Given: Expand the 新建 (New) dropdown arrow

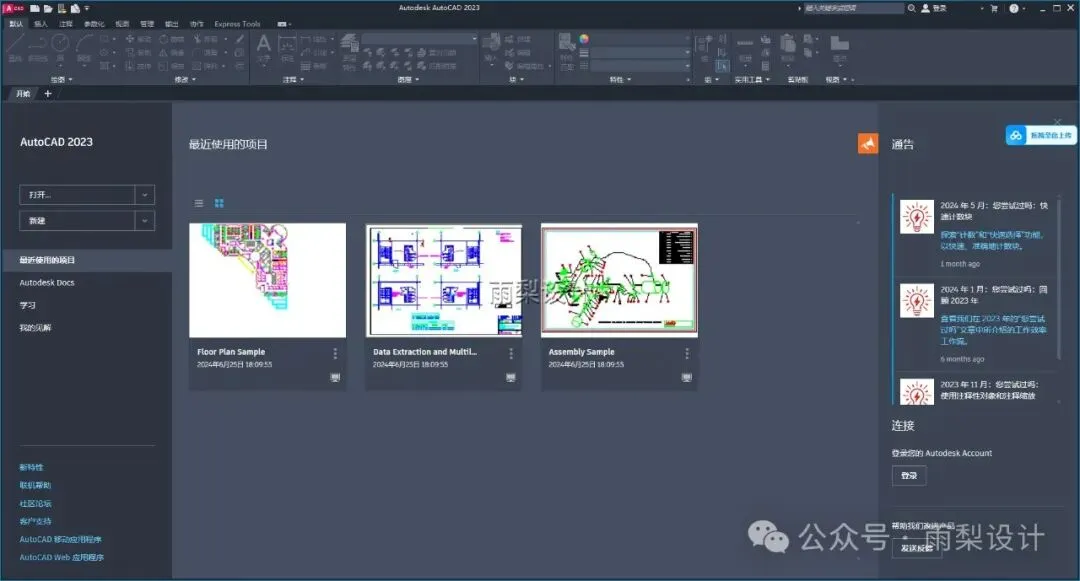Looking at the screenshot, I should click(x=145, y=220).
